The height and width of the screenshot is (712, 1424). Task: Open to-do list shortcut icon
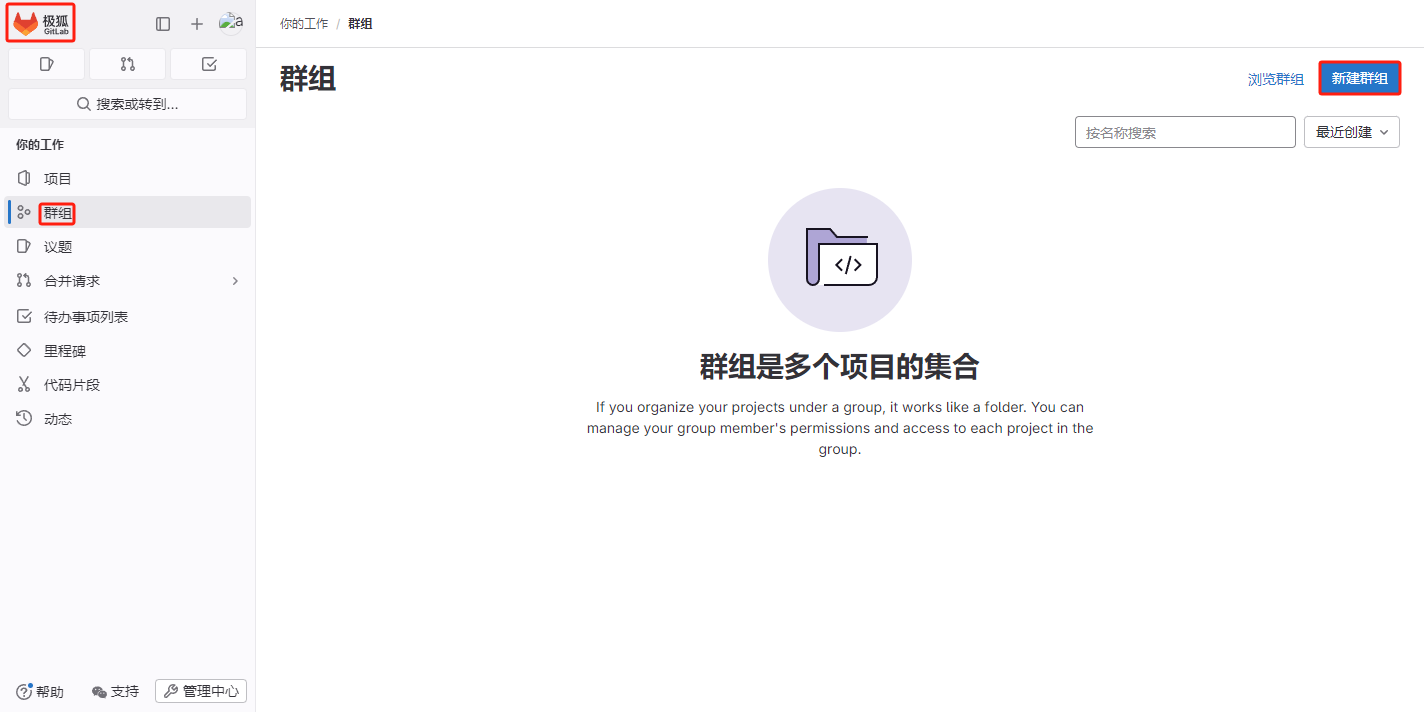(208, 64)
